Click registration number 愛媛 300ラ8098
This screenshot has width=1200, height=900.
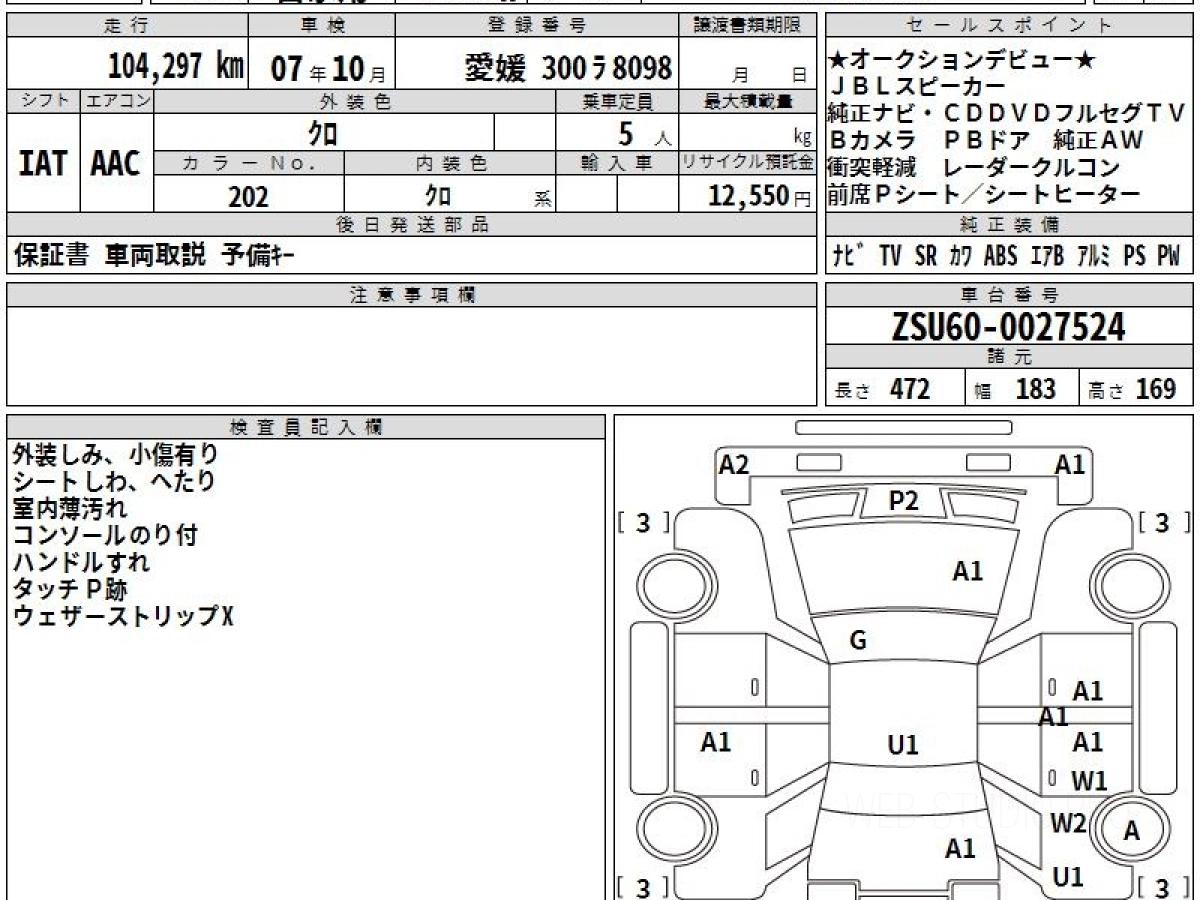[x=568, y=68]
